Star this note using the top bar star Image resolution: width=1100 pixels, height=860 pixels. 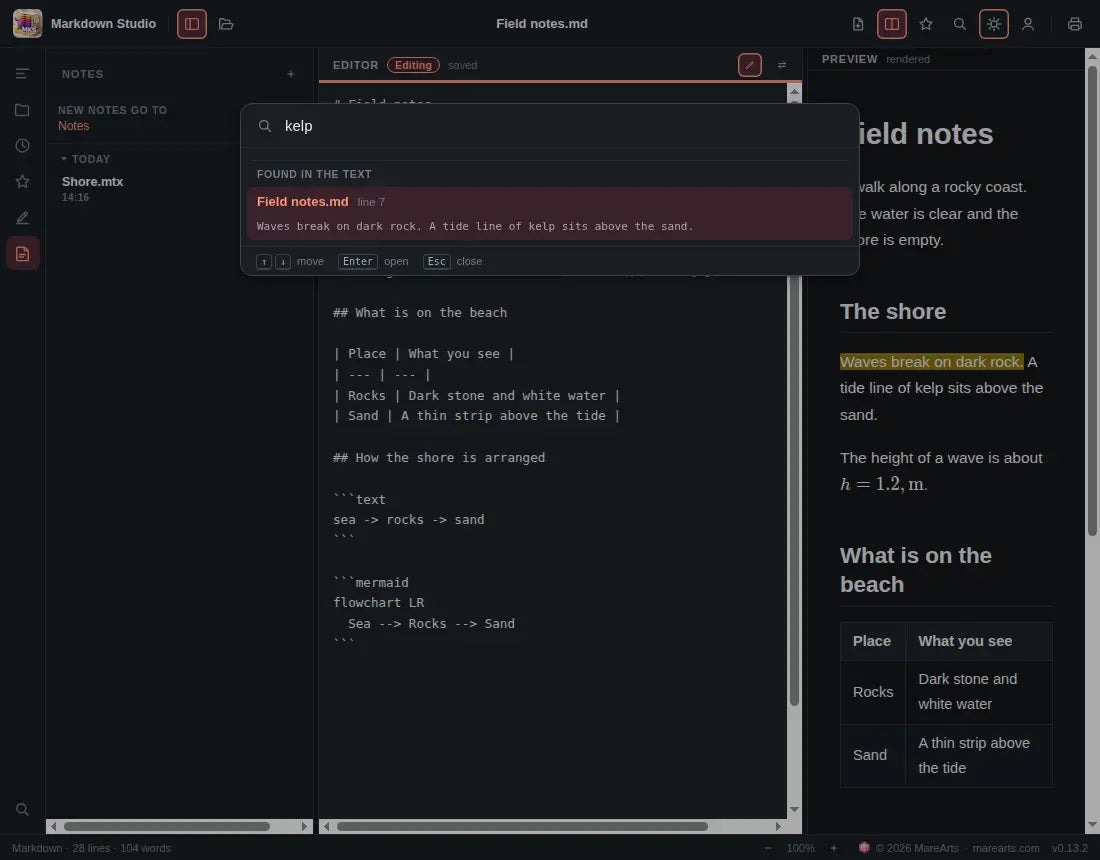[926, 24]
